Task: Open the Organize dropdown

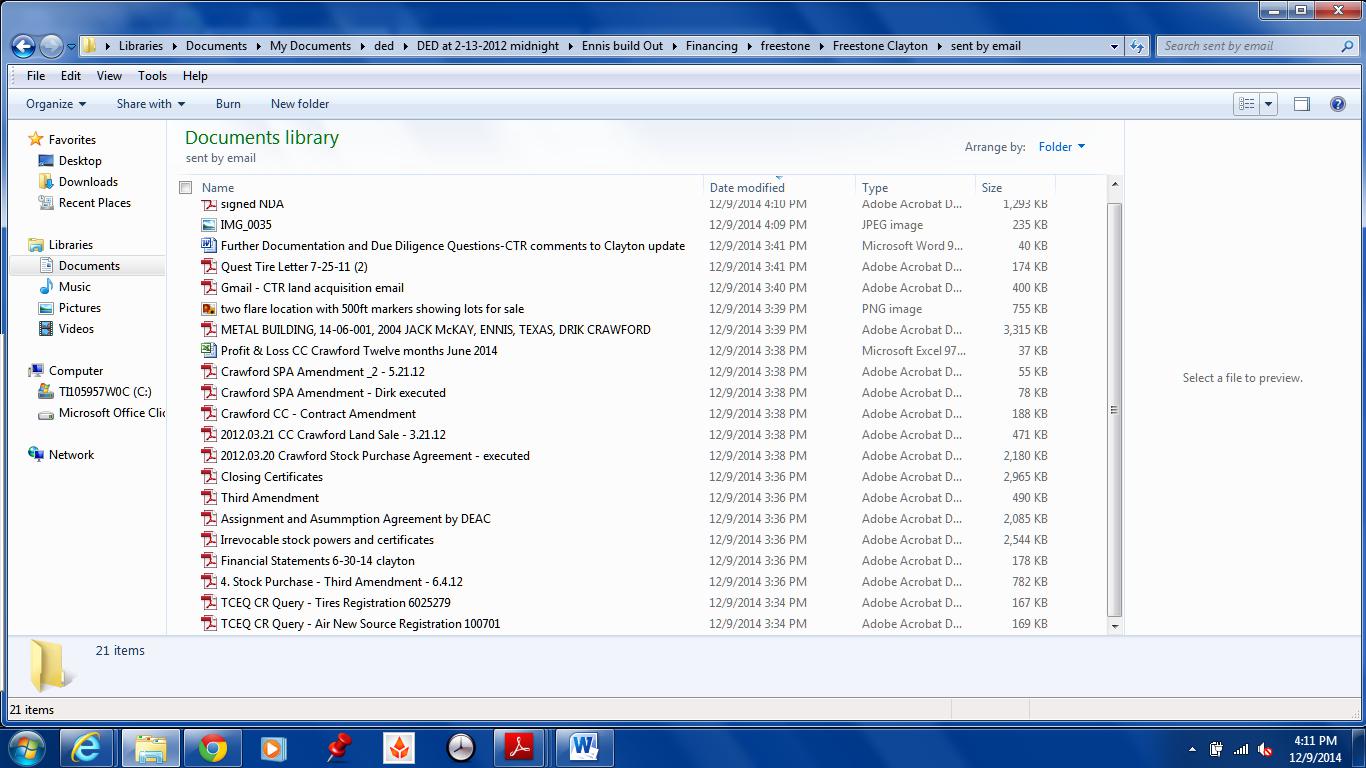Action: [x=56, y=104]
